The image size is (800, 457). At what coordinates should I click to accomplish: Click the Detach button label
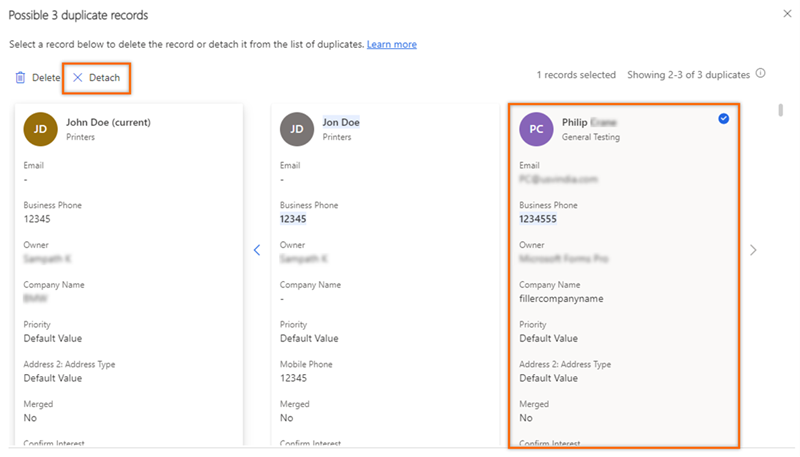click(105, 78)
